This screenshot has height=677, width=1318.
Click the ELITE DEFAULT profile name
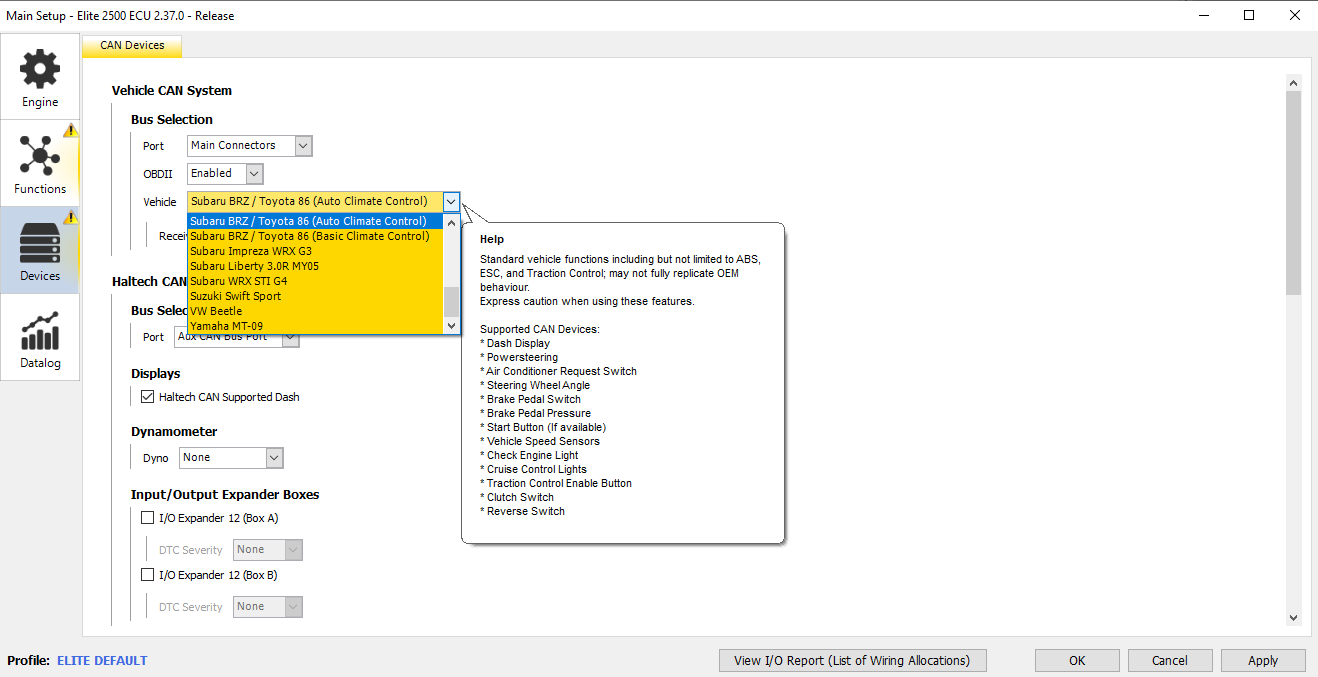pyautogui.click(x=102, y=661)
